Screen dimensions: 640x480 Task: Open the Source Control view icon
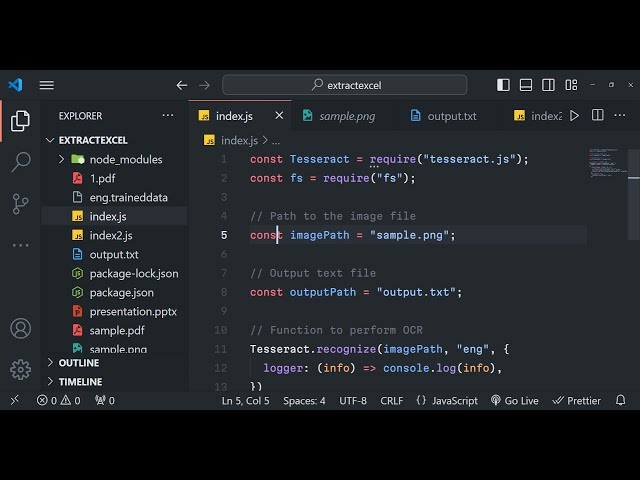[x=20, y=204]
